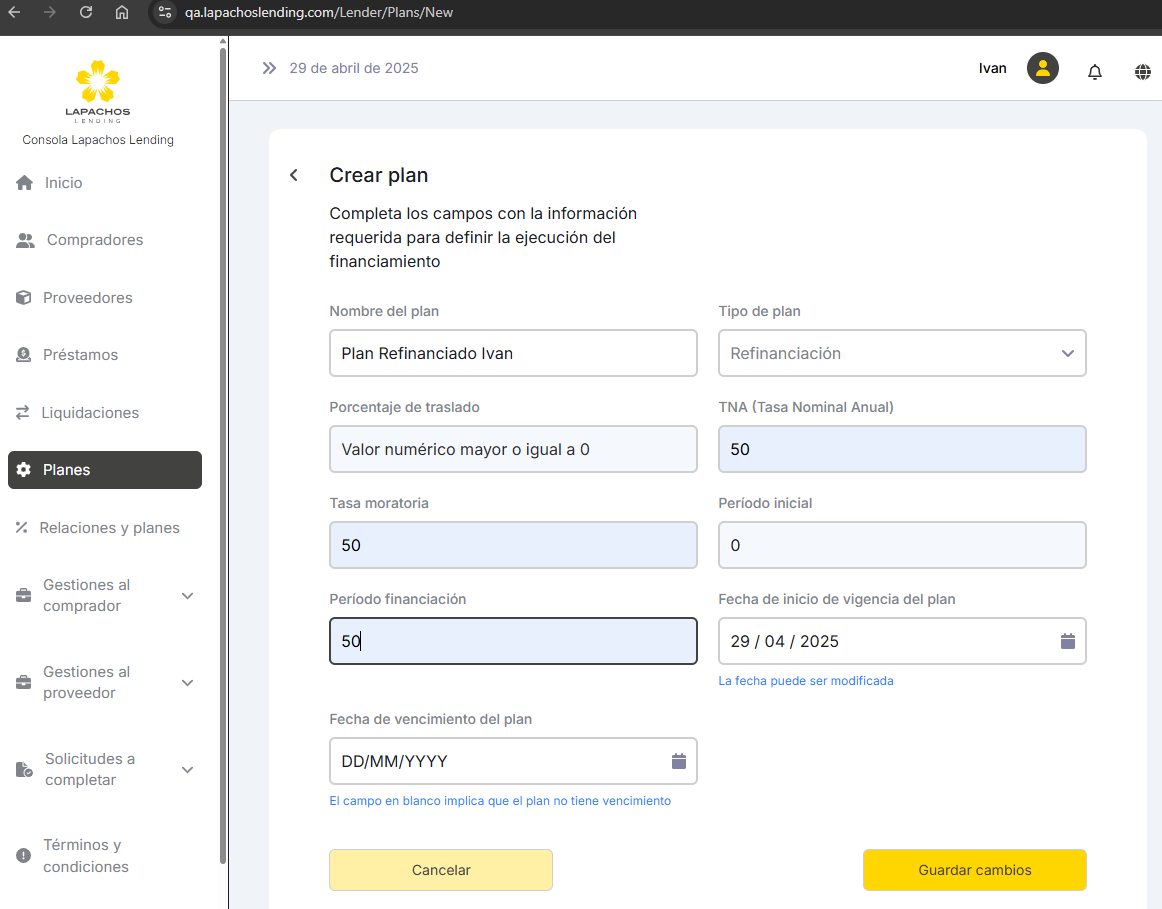Go to Préstamos in the sidebar
This screenshot has height=909, width=1162.
tap(80, 355)
